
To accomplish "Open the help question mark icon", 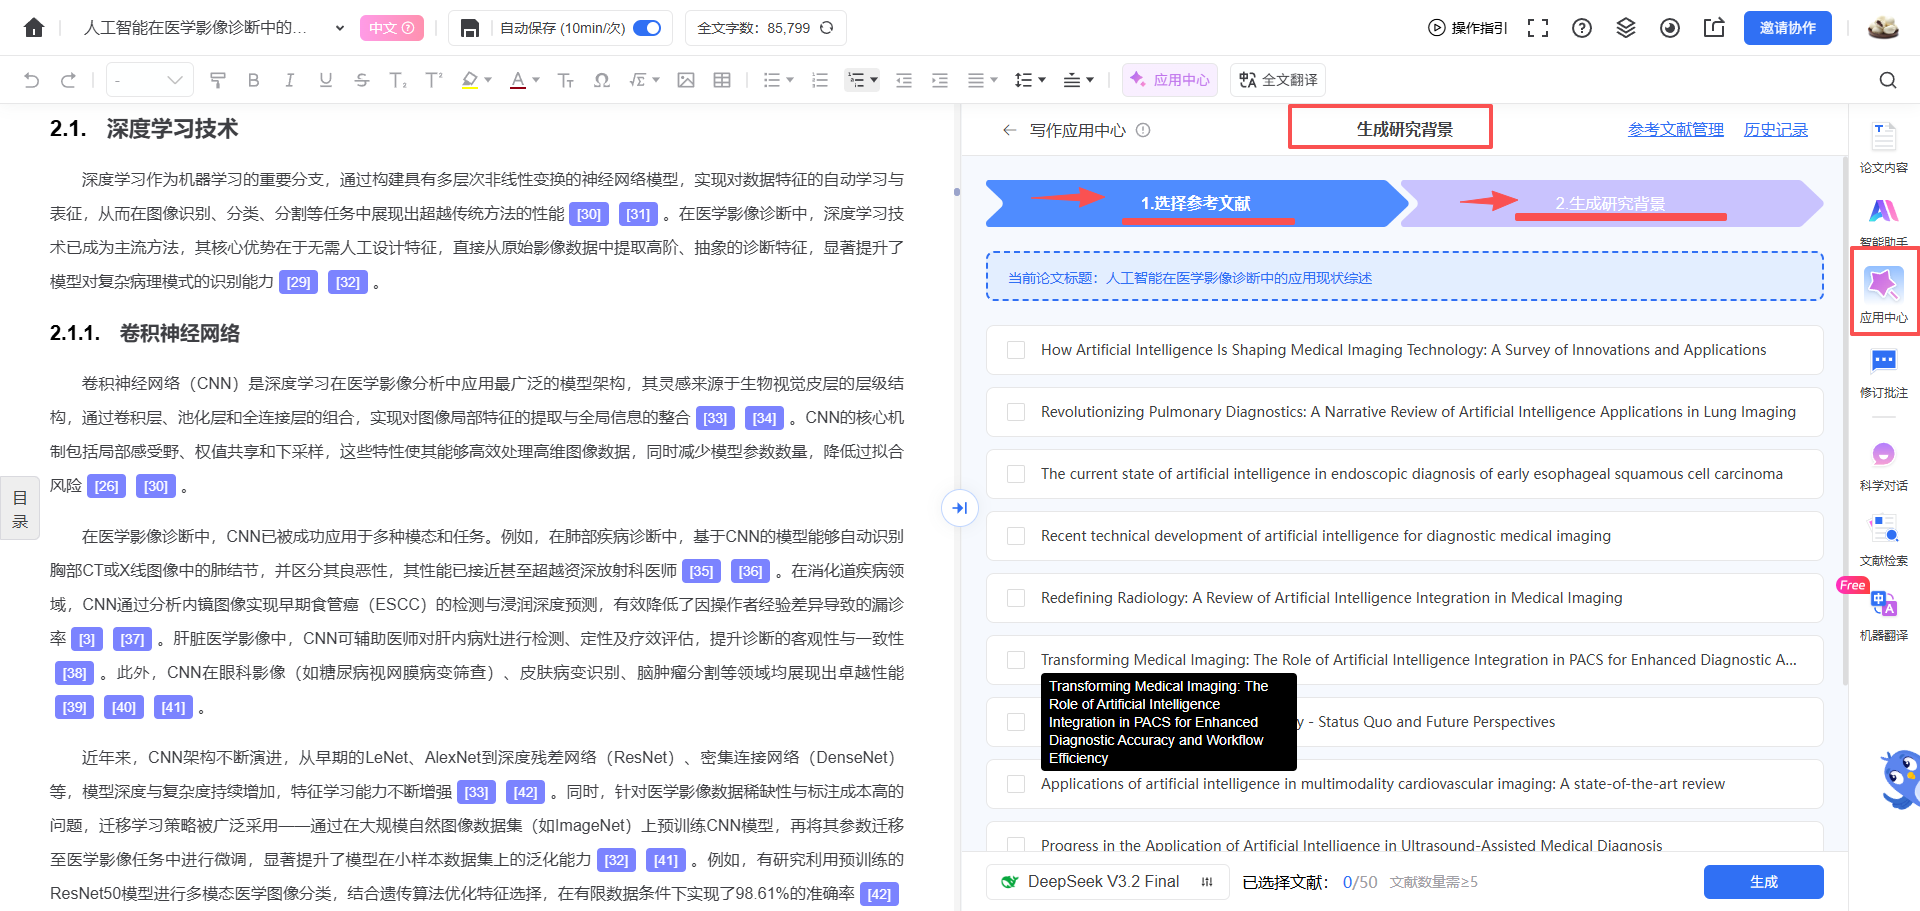I will point(1582,28).
